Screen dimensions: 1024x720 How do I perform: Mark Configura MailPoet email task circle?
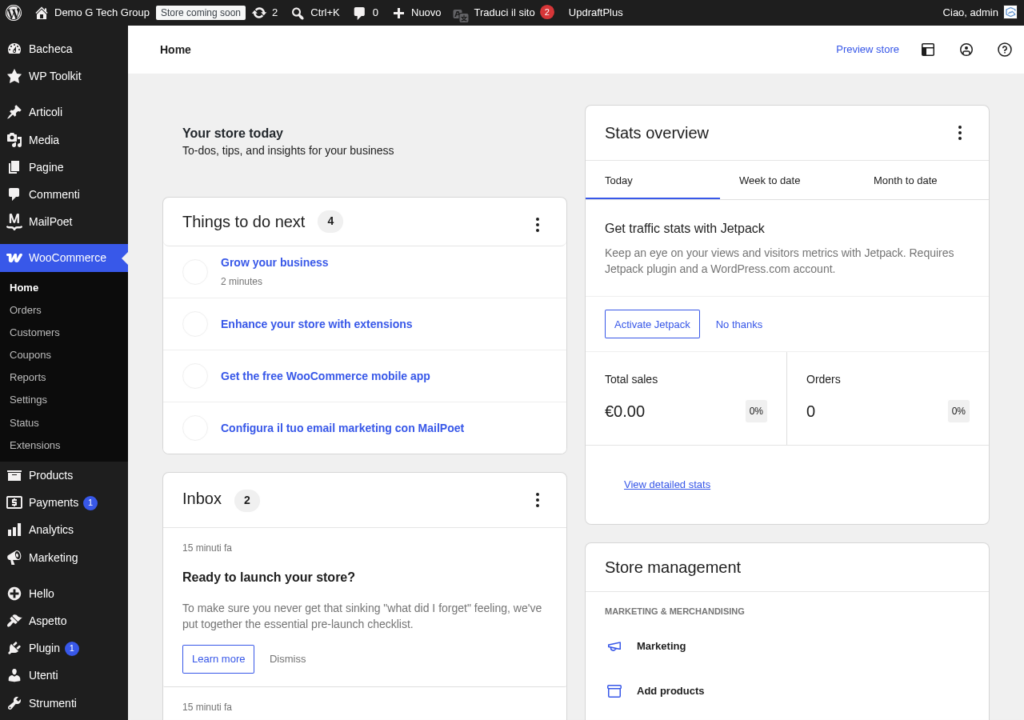coord(195,428)
